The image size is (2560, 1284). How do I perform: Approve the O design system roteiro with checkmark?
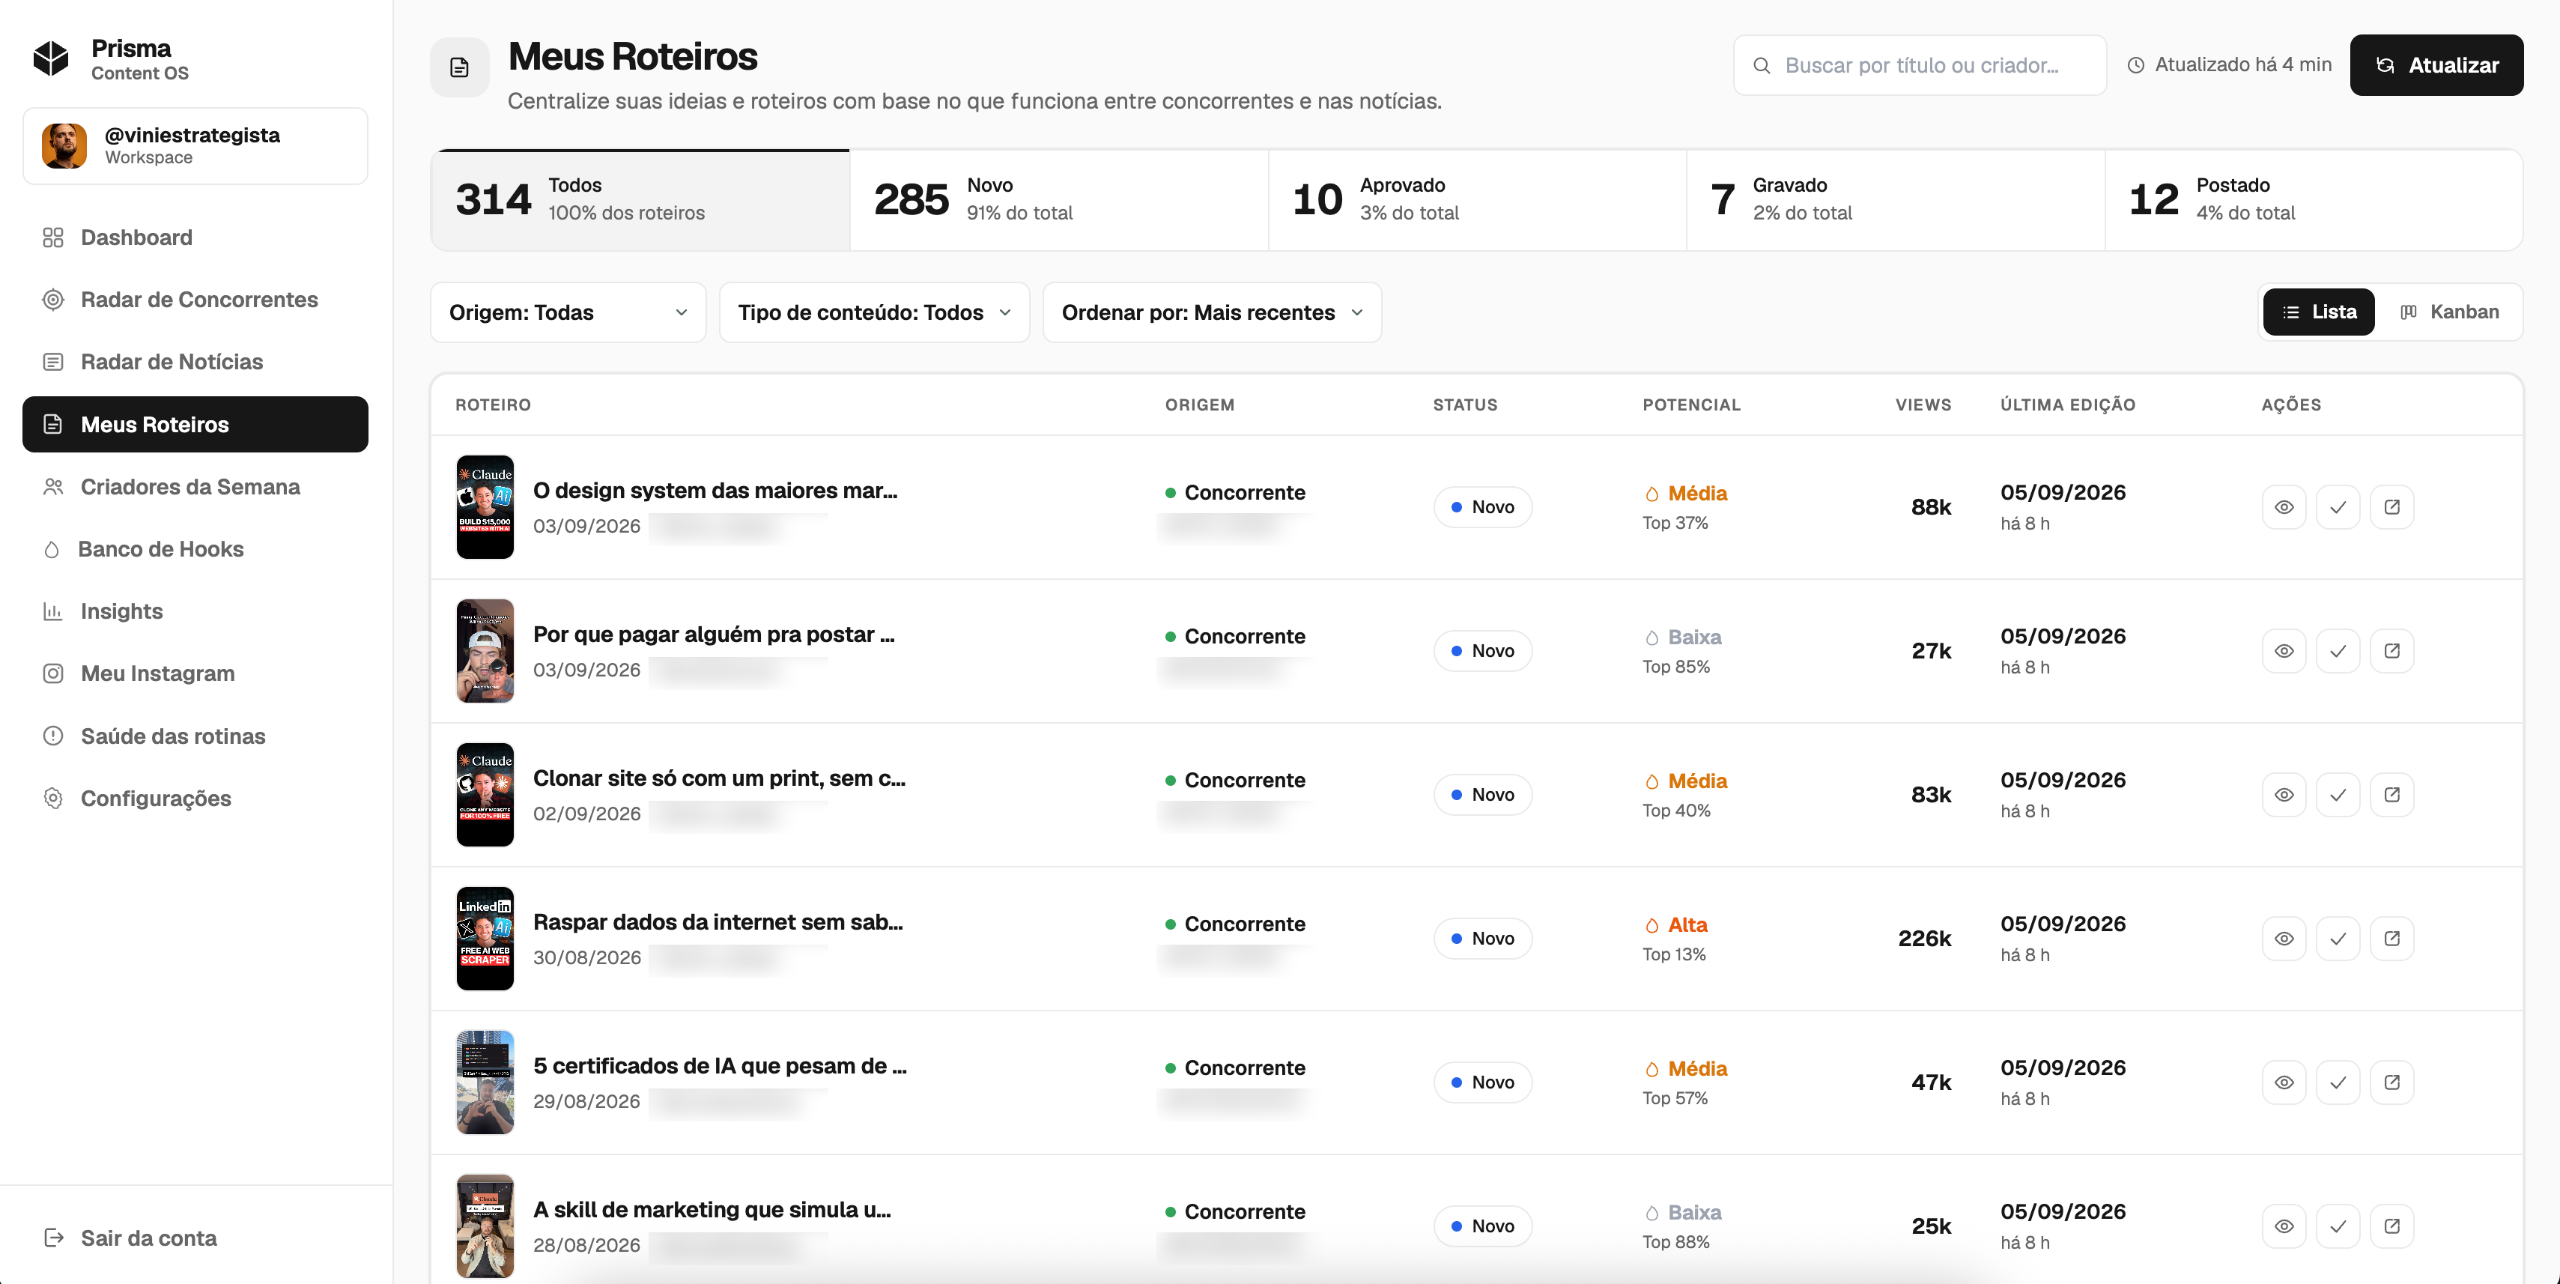pyautogui.click(x=2338, y=507)
